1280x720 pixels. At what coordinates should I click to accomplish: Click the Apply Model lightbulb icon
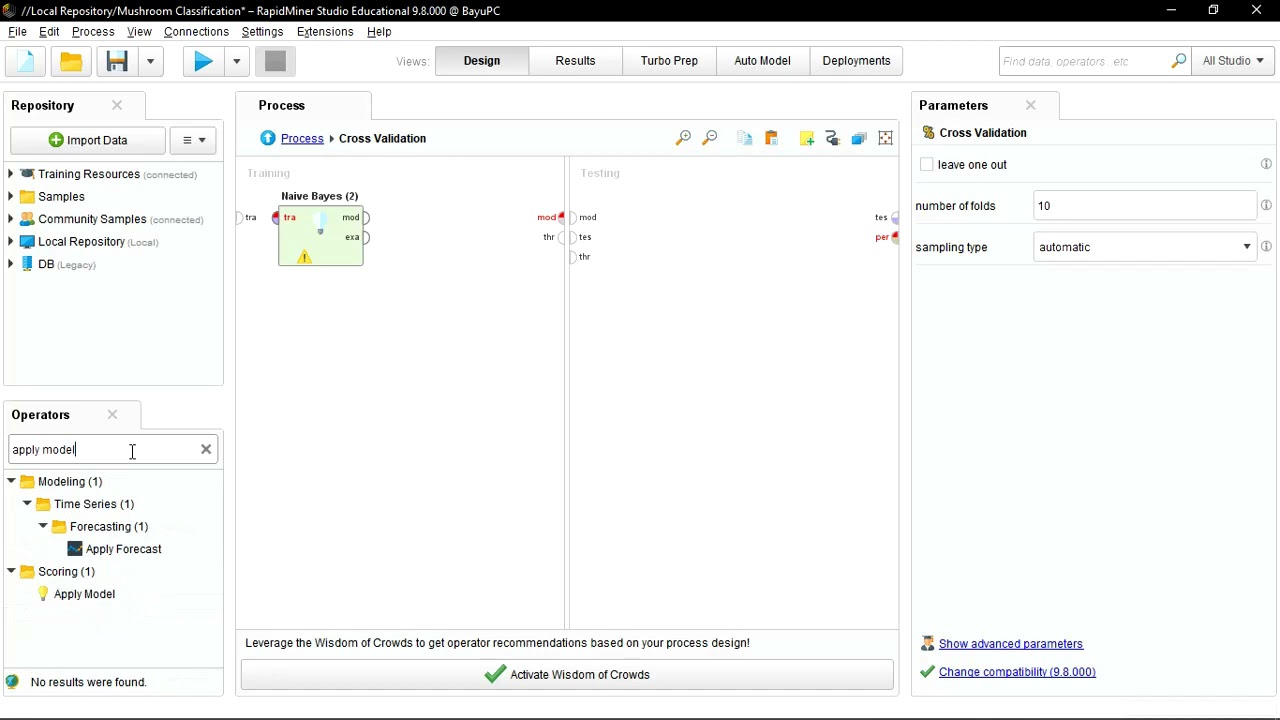coord(43,594)
